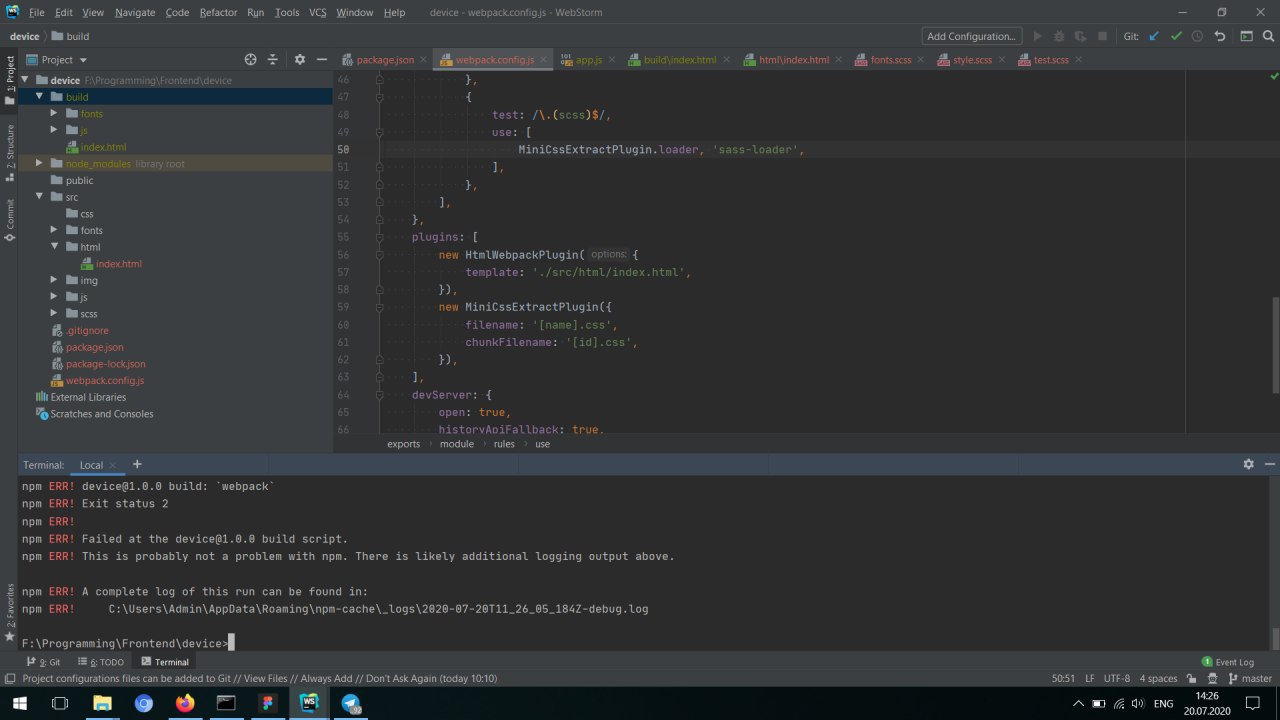This screenshot has height=720, width=1280.
Task: Click the Search Everywhere magnifier icon
Action: point(1268,36)
